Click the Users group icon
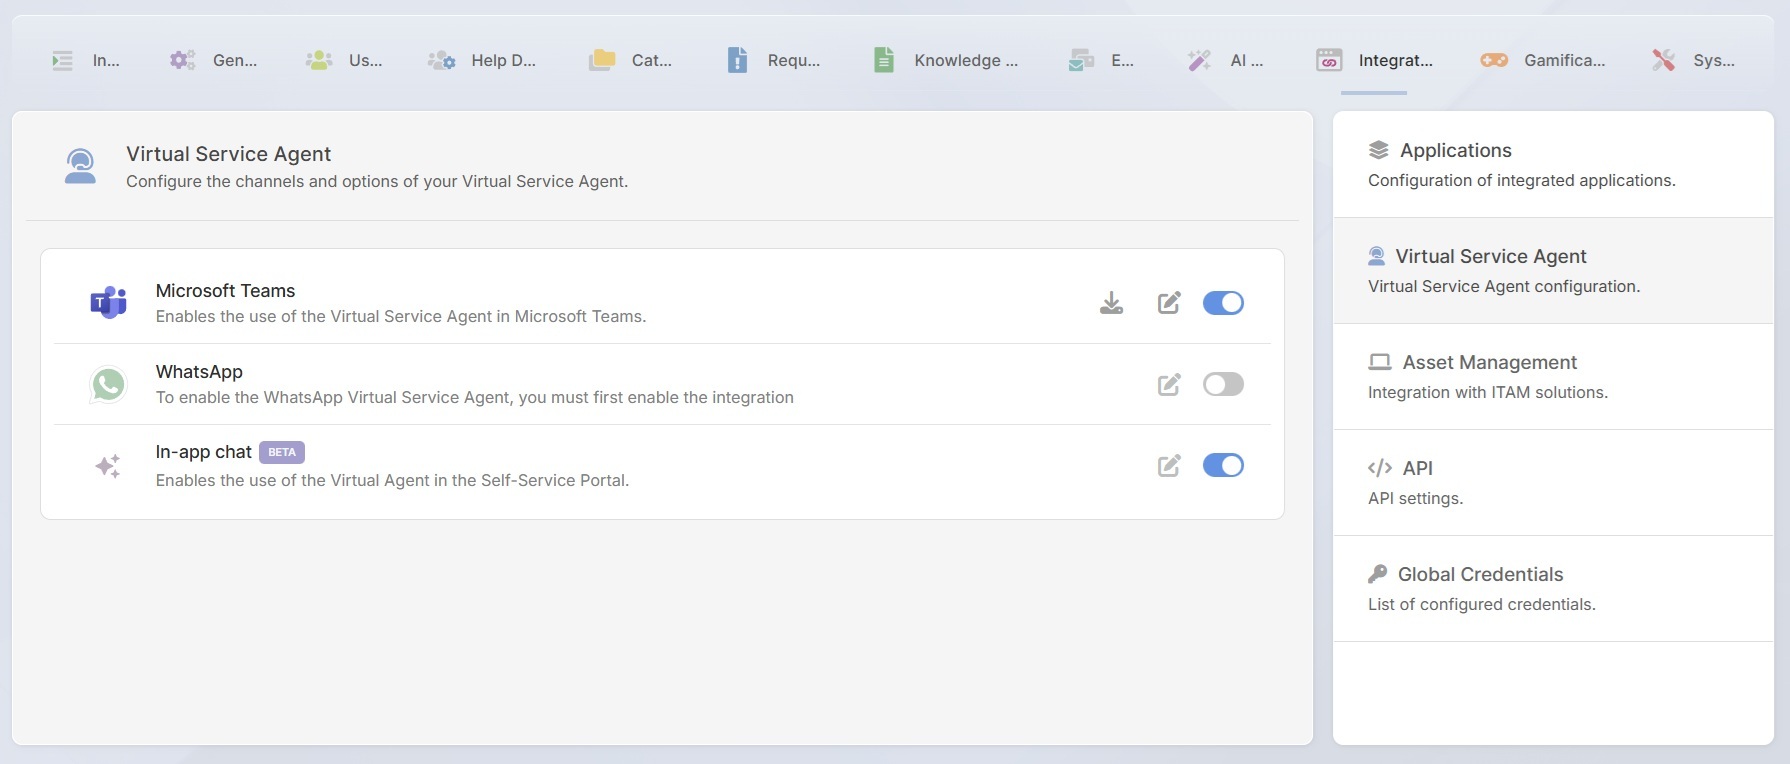The height and width of the screenshot is (764, 1790). tap(319, 60)
